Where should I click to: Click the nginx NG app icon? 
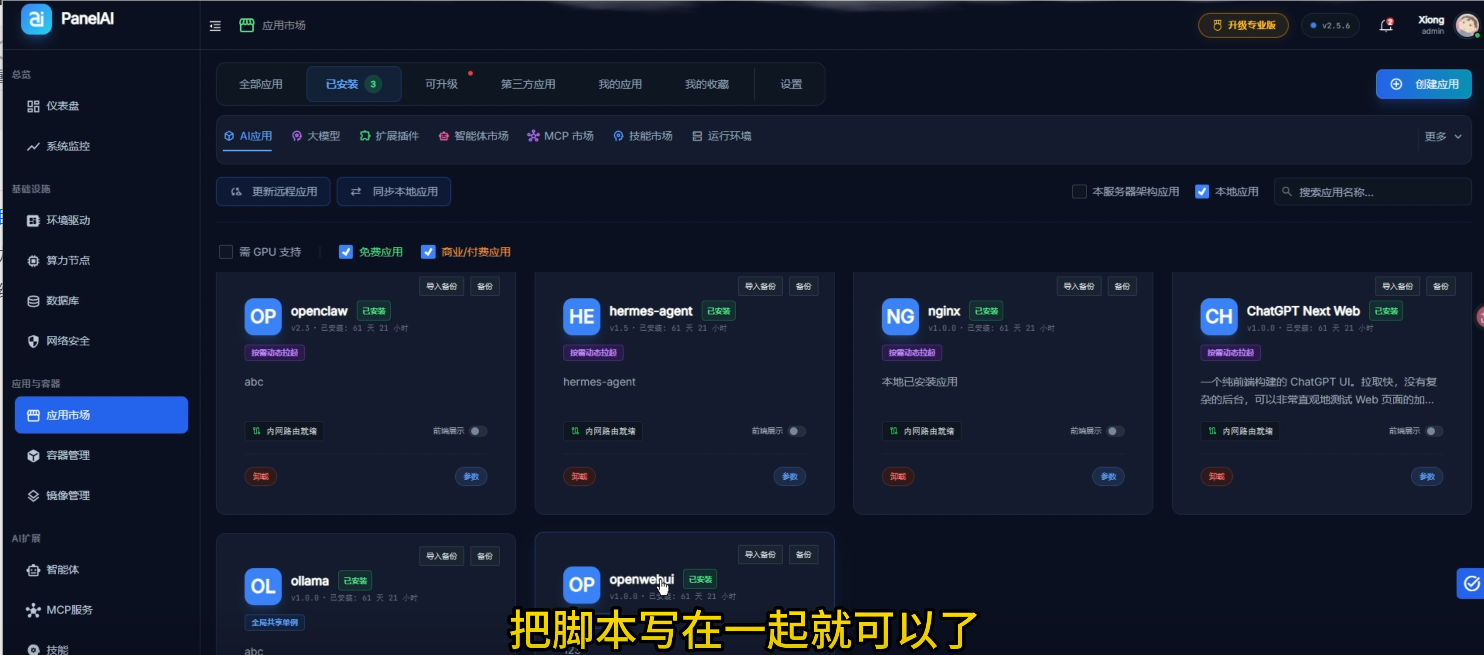pyautogui.click(x=900, y=317)
